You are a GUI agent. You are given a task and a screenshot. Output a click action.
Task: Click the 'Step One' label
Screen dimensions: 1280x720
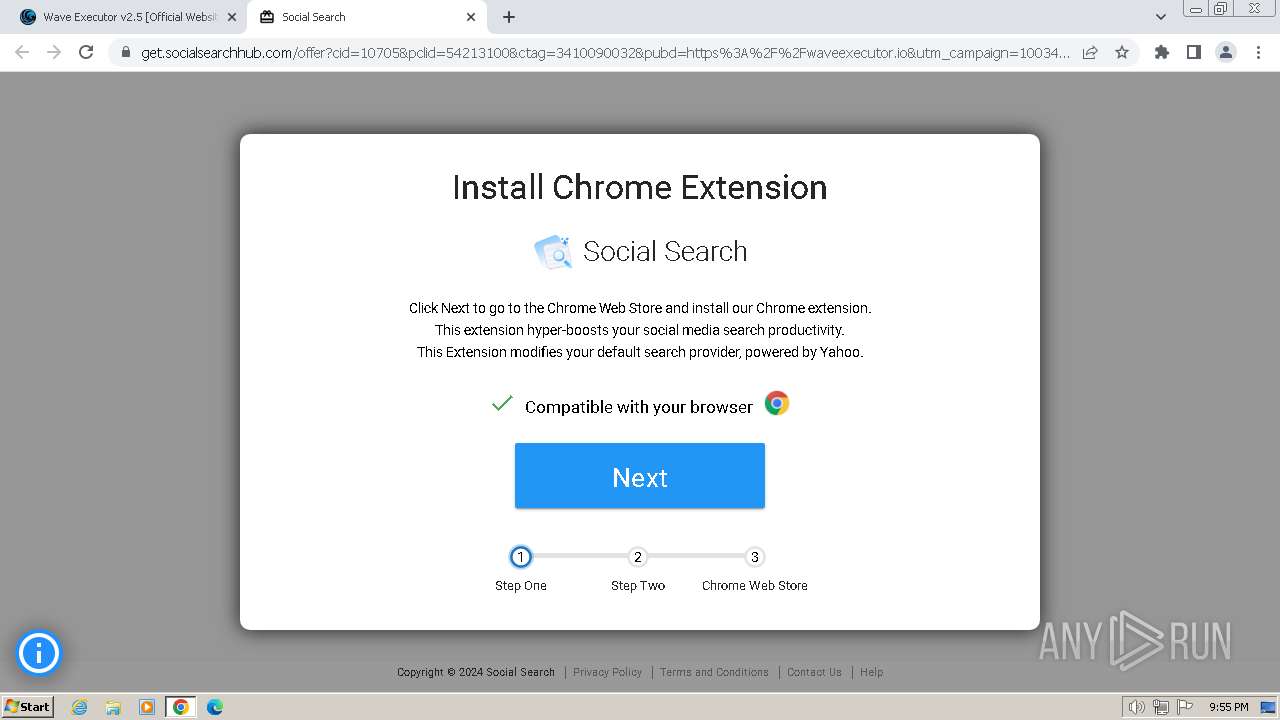tap(521, 585)
